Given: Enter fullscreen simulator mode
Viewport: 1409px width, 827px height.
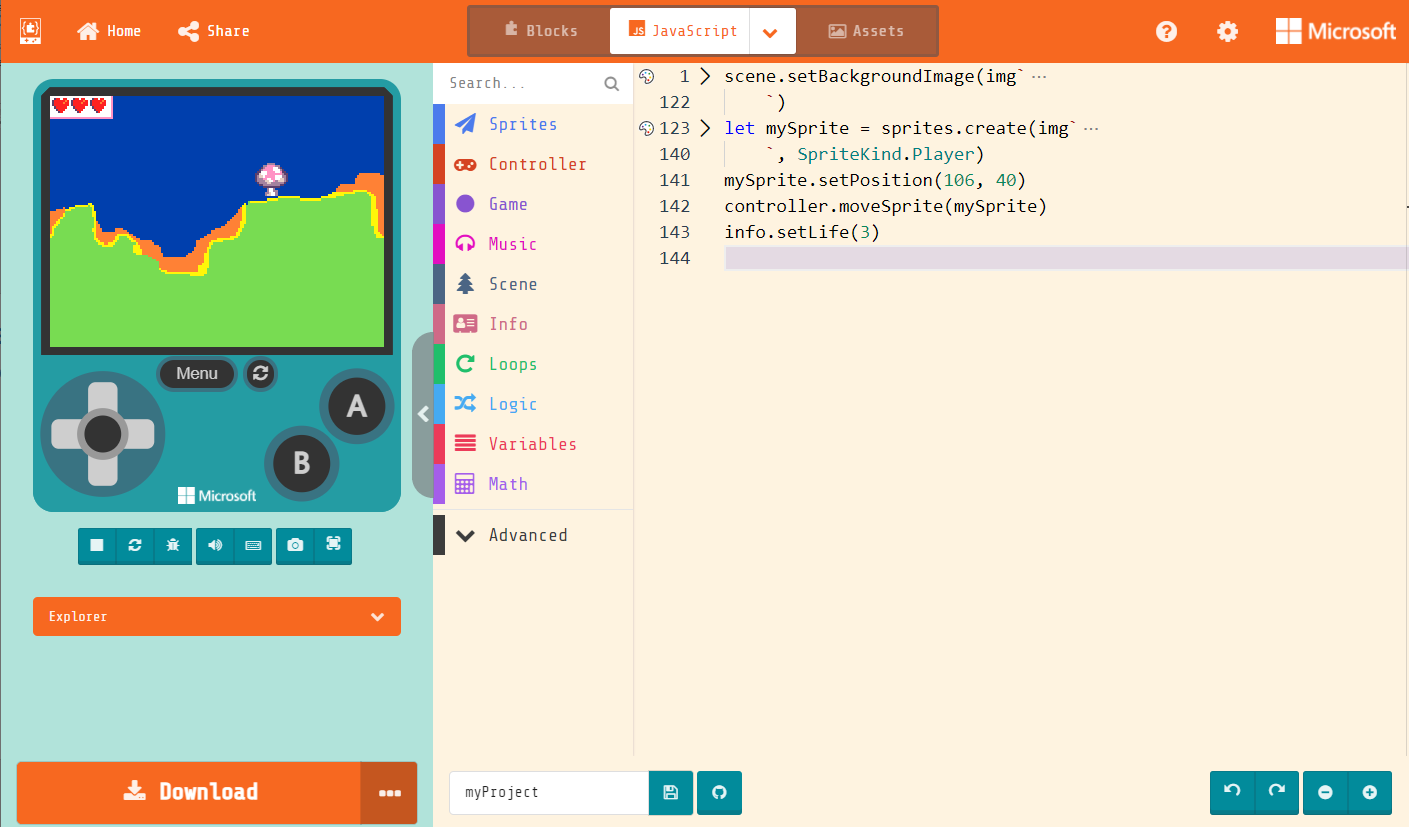Looking at the screenshot, I should coord(333,546).
